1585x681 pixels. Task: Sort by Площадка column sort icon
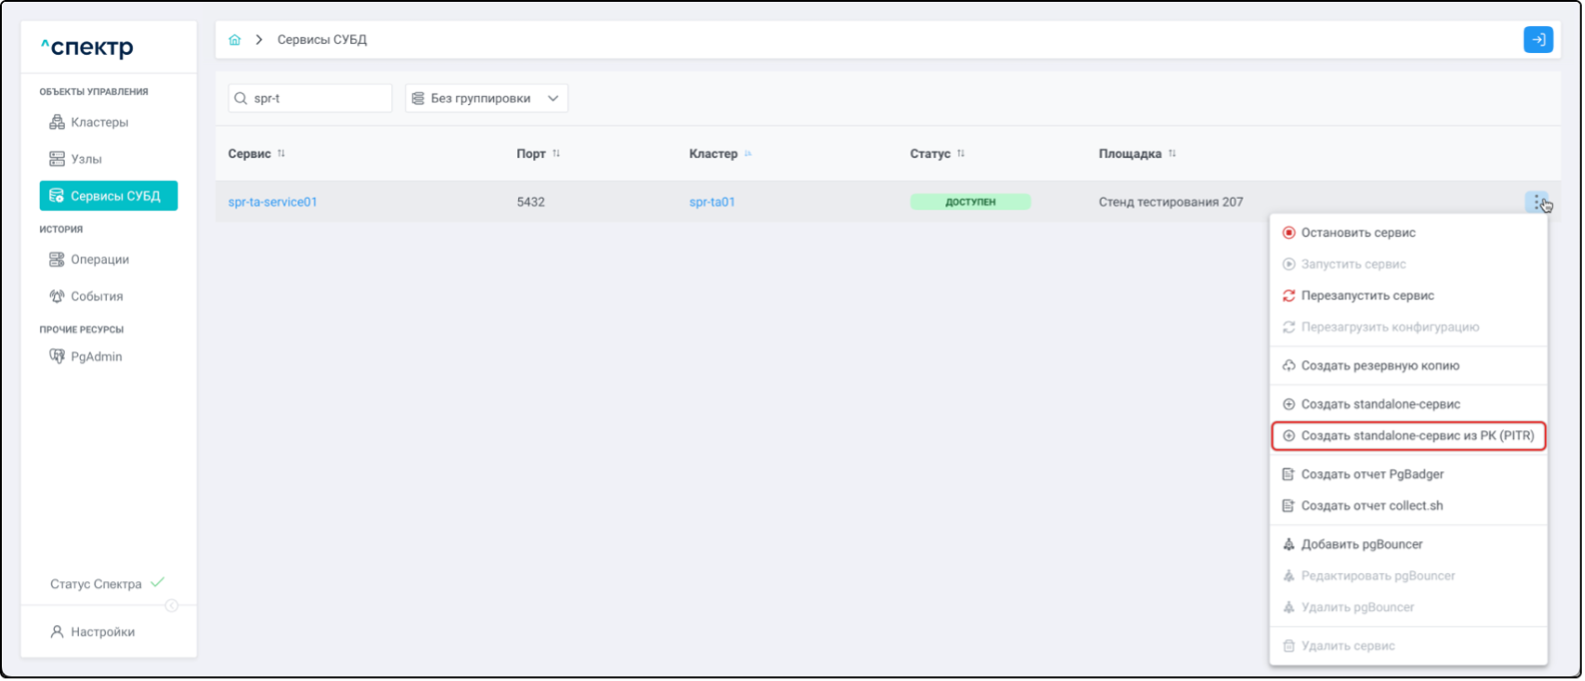coord(1172,154)
